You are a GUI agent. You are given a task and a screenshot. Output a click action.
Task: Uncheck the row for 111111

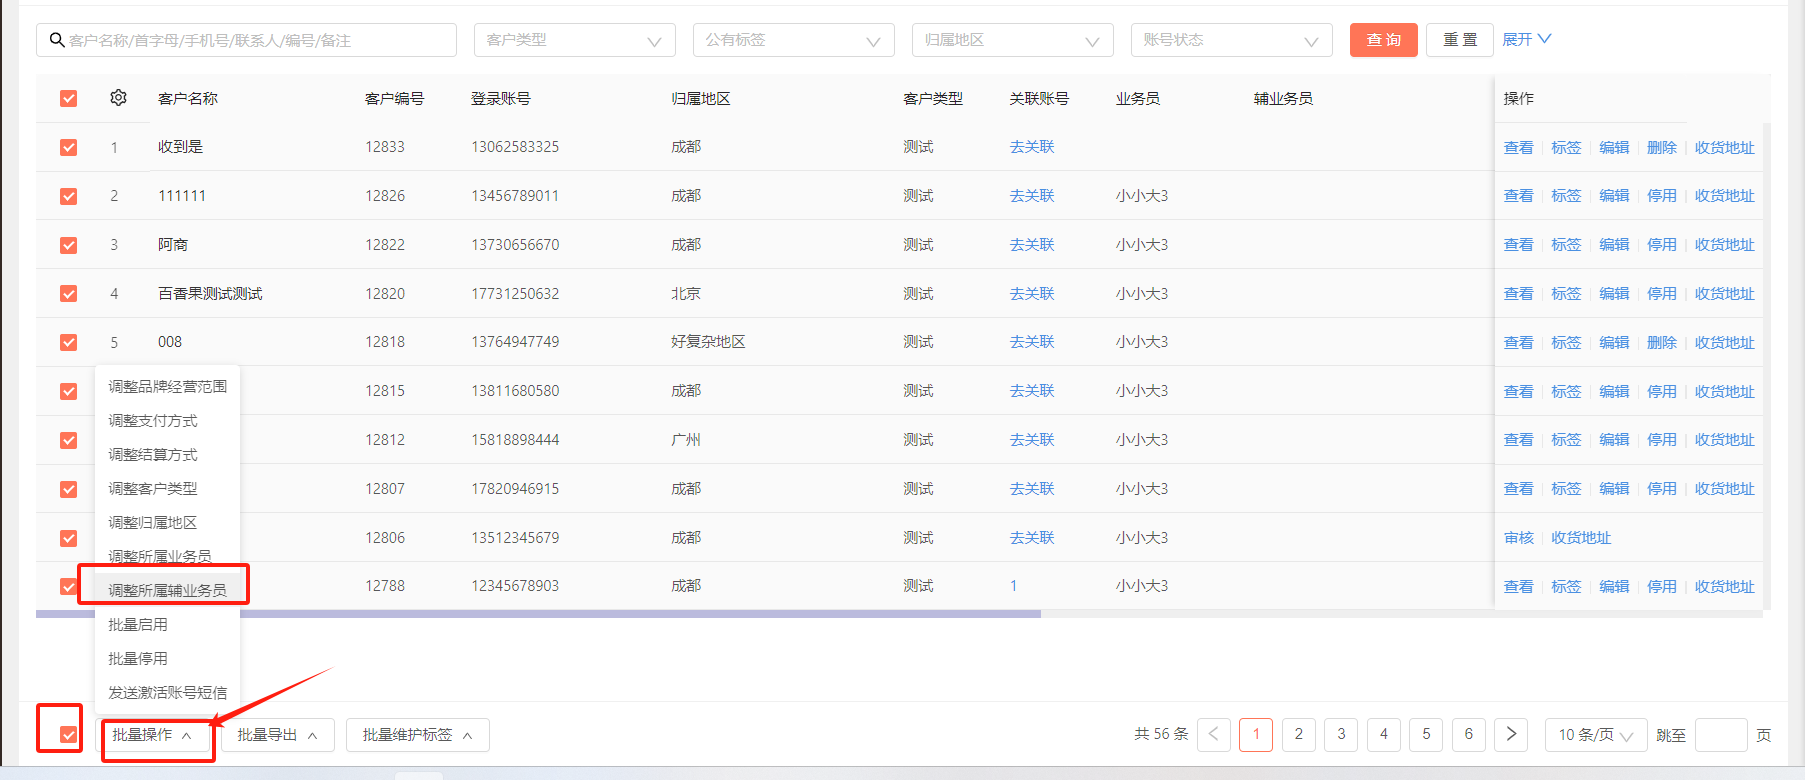point(68,196)
